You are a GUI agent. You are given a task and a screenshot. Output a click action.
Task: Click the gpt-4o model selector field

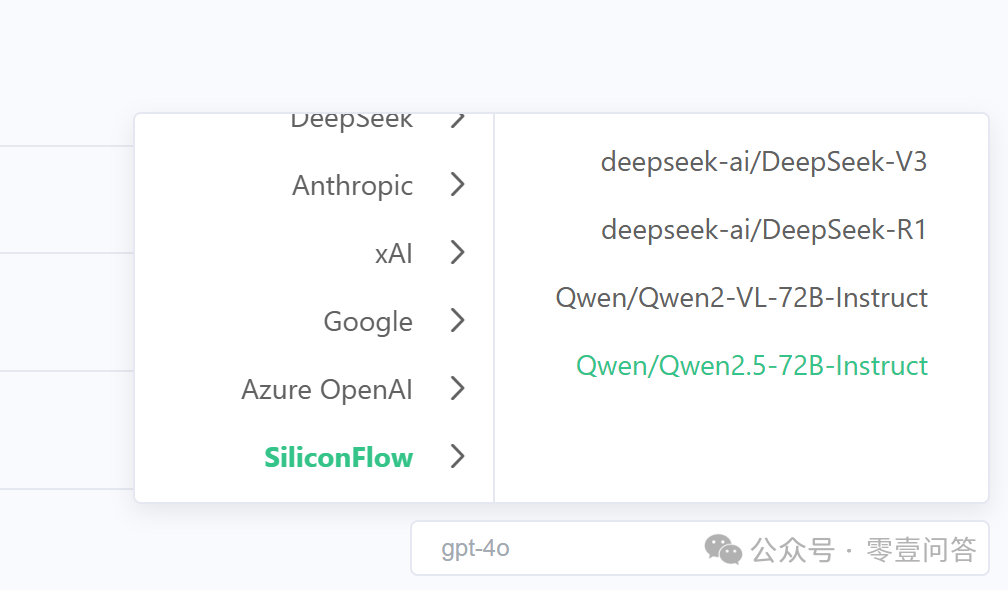550,548
